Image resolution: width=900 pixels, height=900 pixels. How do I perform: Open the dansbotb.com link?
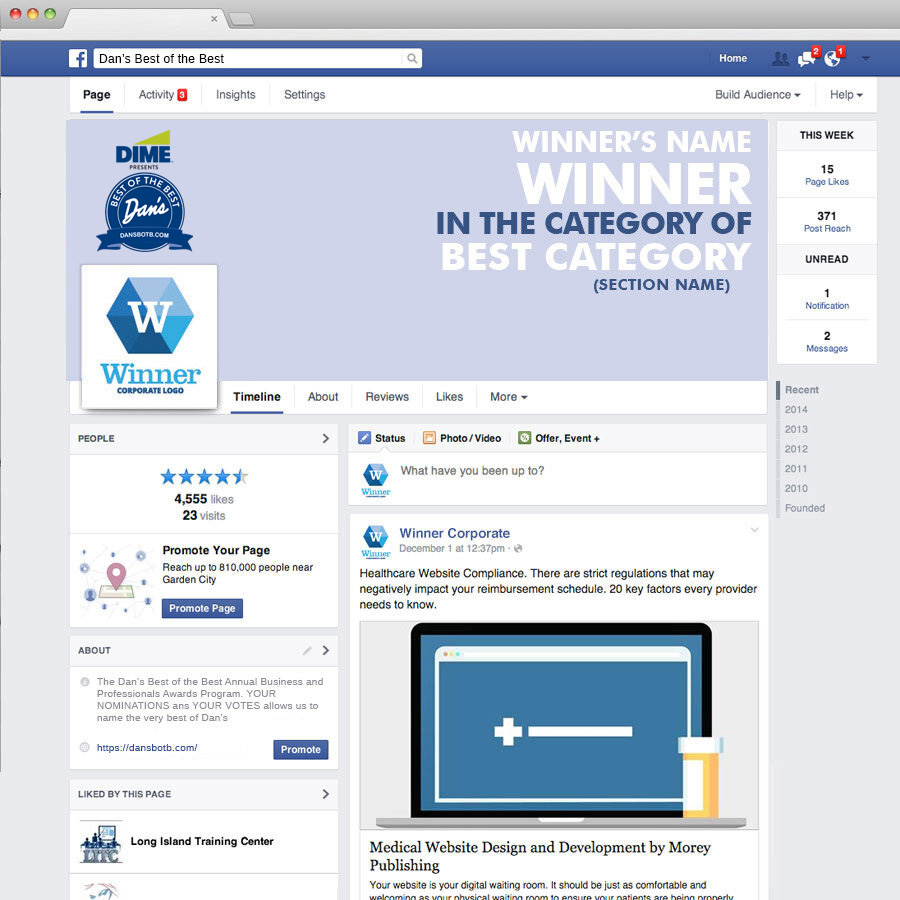coord(147,748)
